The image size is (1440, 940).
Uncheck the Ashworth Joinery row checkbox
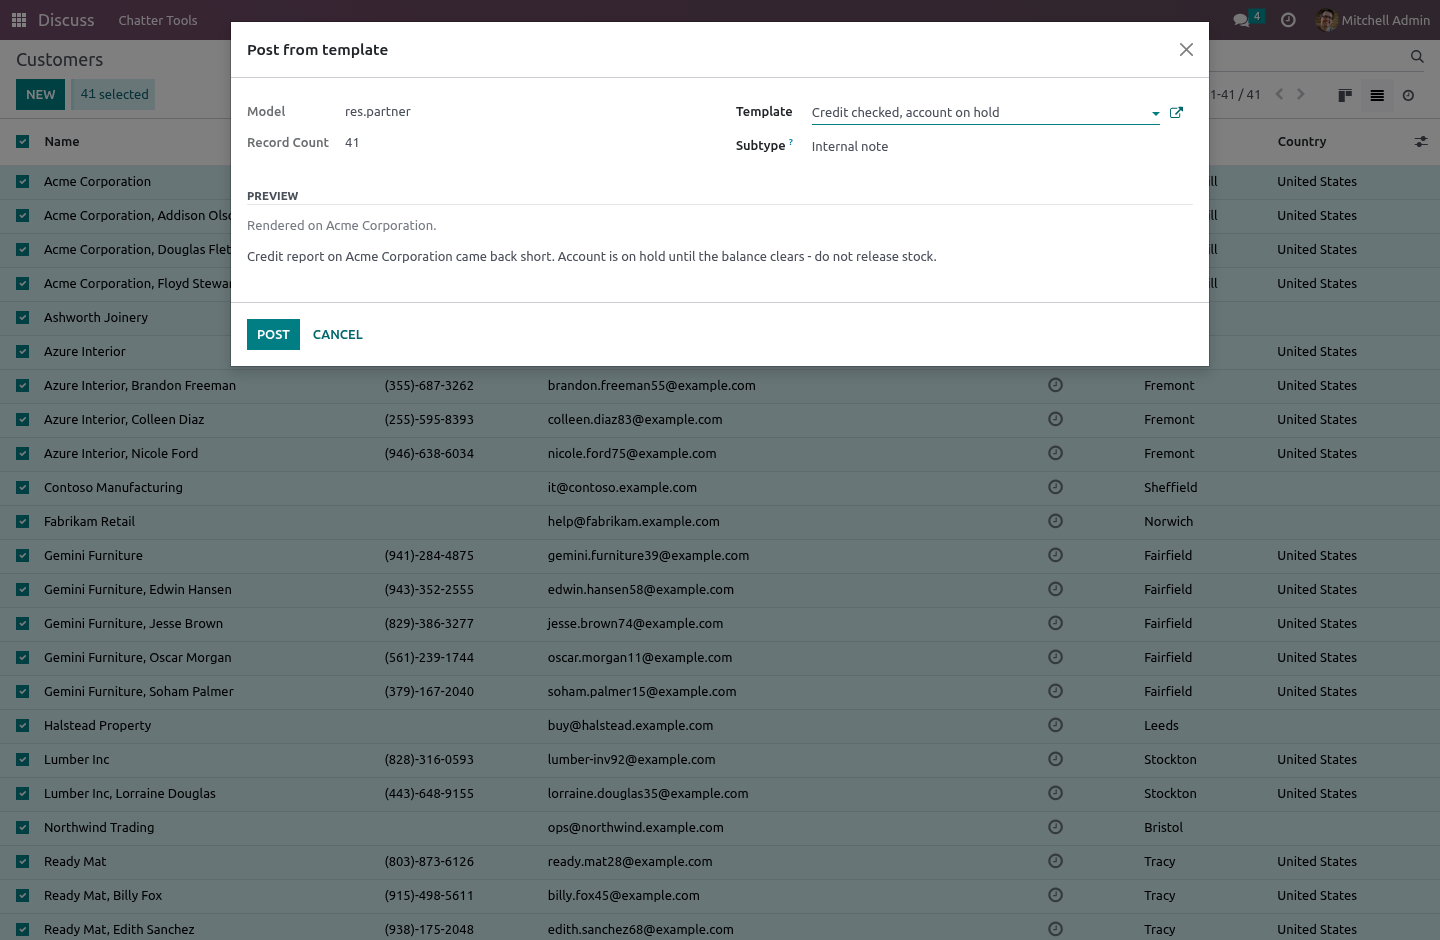(23, 318)
